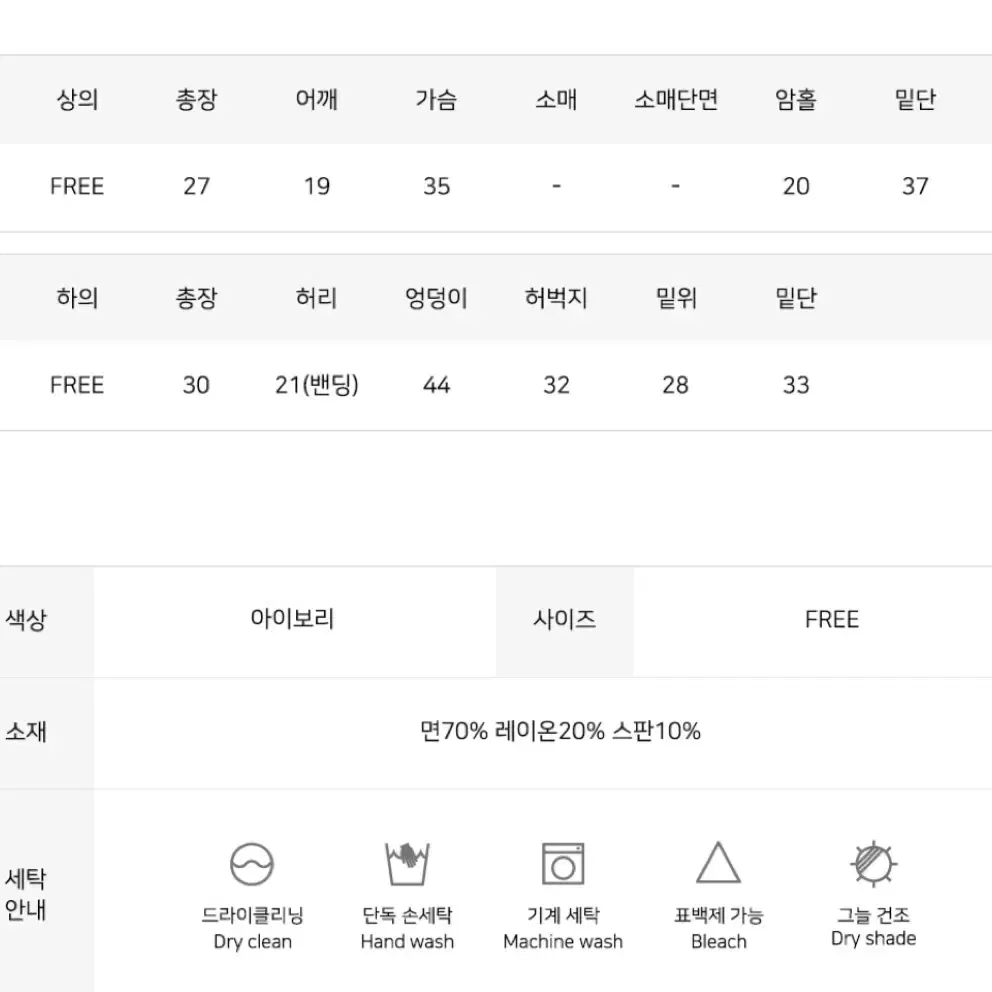Click the 소매단면 column header
This screenshot has width=992, height=992.
point(676,99)
